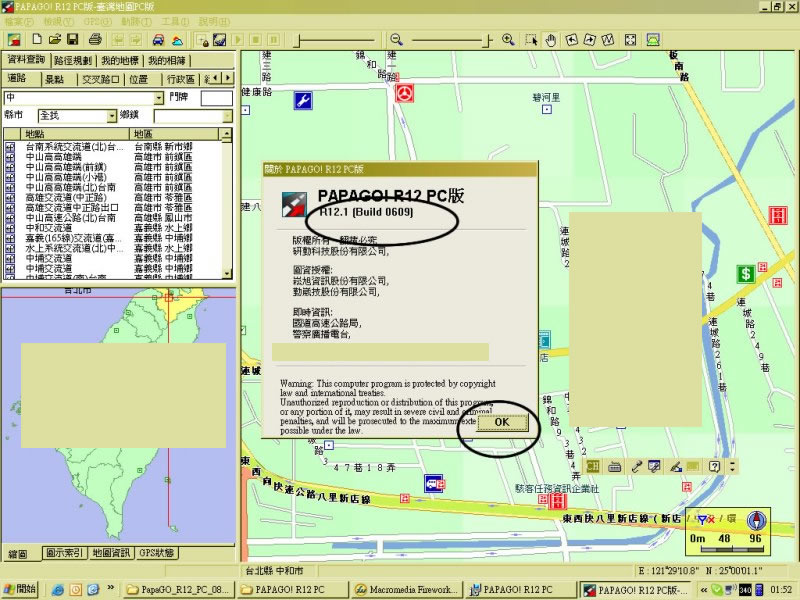Click the zoom in magnifier icon
This screenshot has width=800, height=600.
point(508,39)
